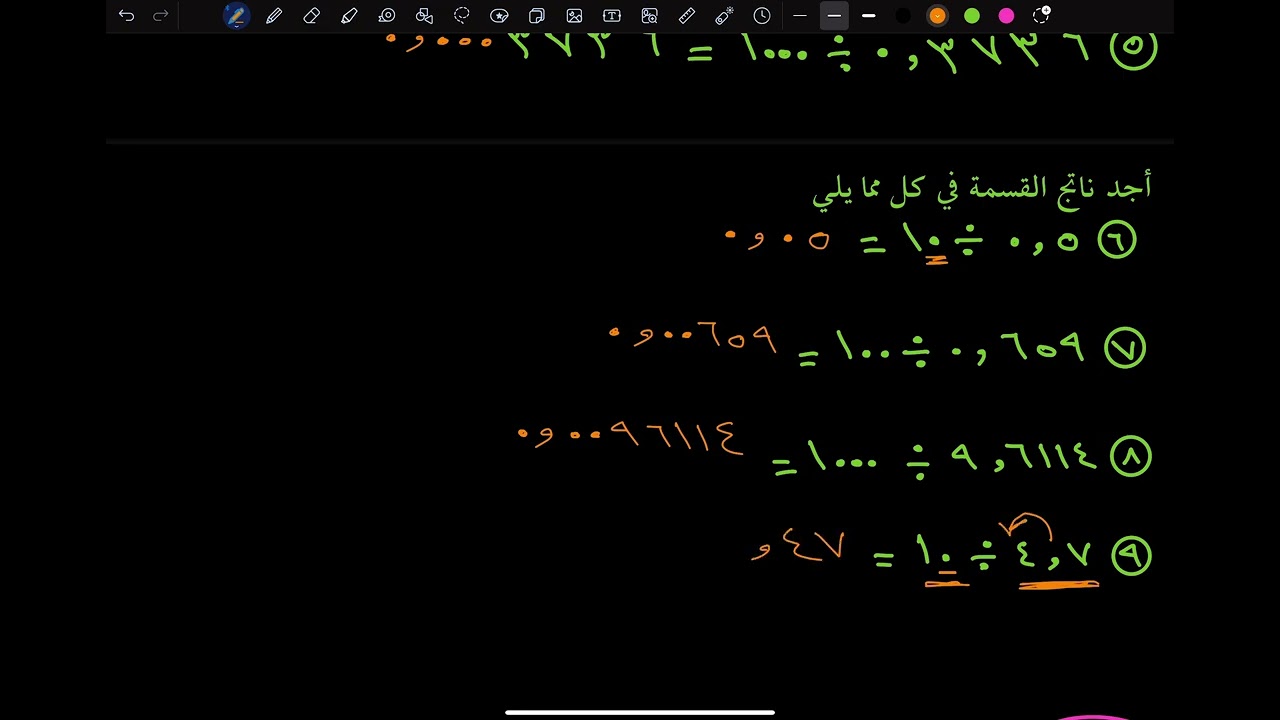Open the stickers and favorites tool
Viewport: 1280px width, 720px height.
click(499, 15)
